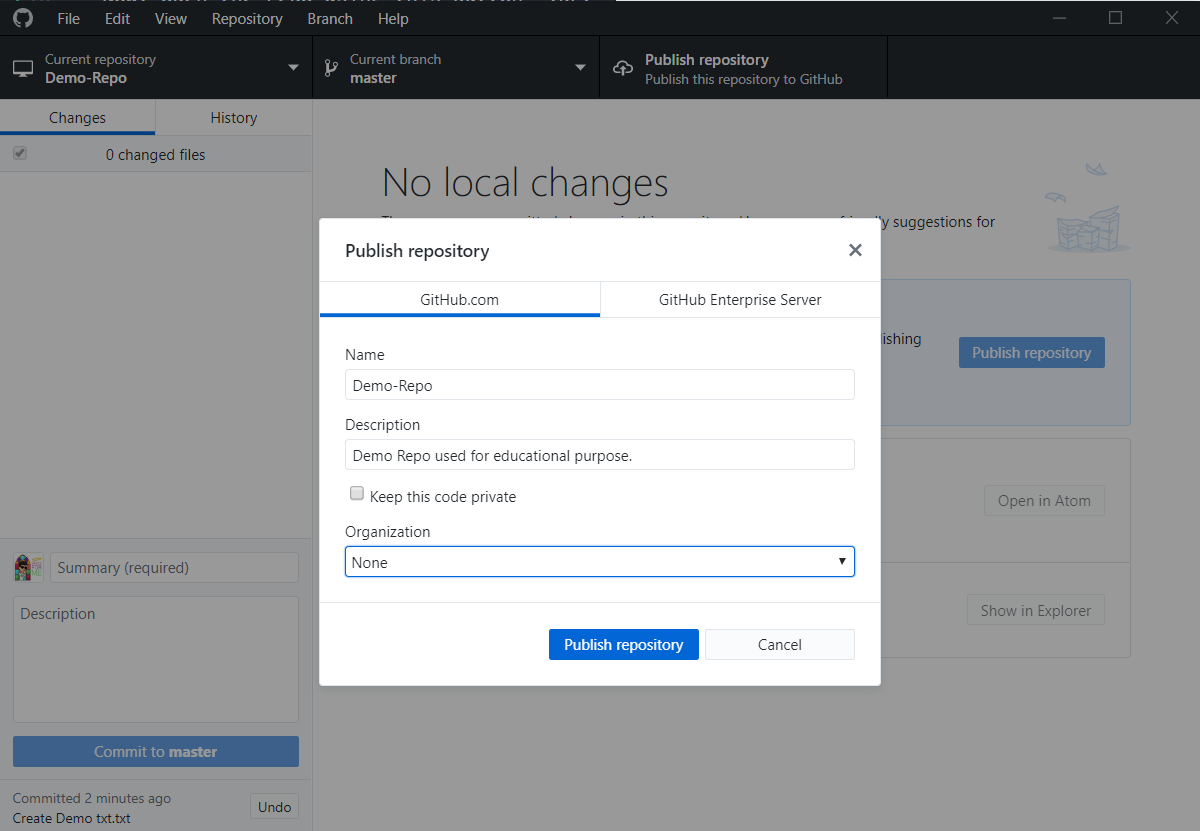Click the '0 changed files' label
Image resolution: width=1200 pixels, height=831 pixels.
pyautogui.click(x=156, y=155)
